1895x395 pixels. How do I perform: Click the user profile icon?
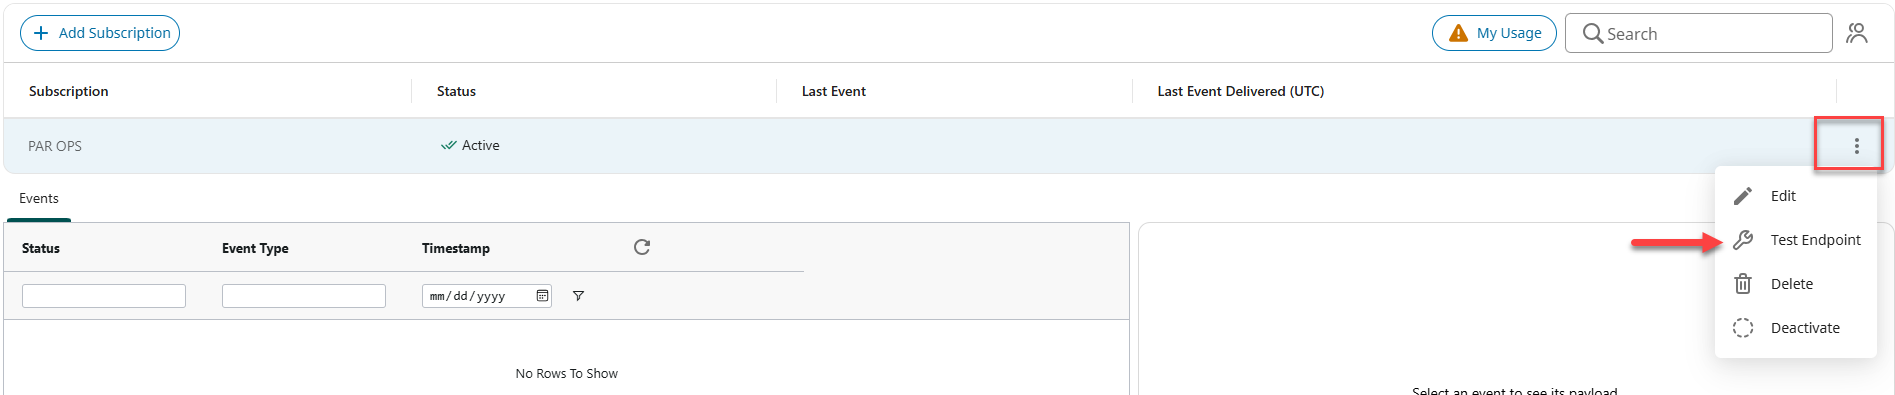1857,33
